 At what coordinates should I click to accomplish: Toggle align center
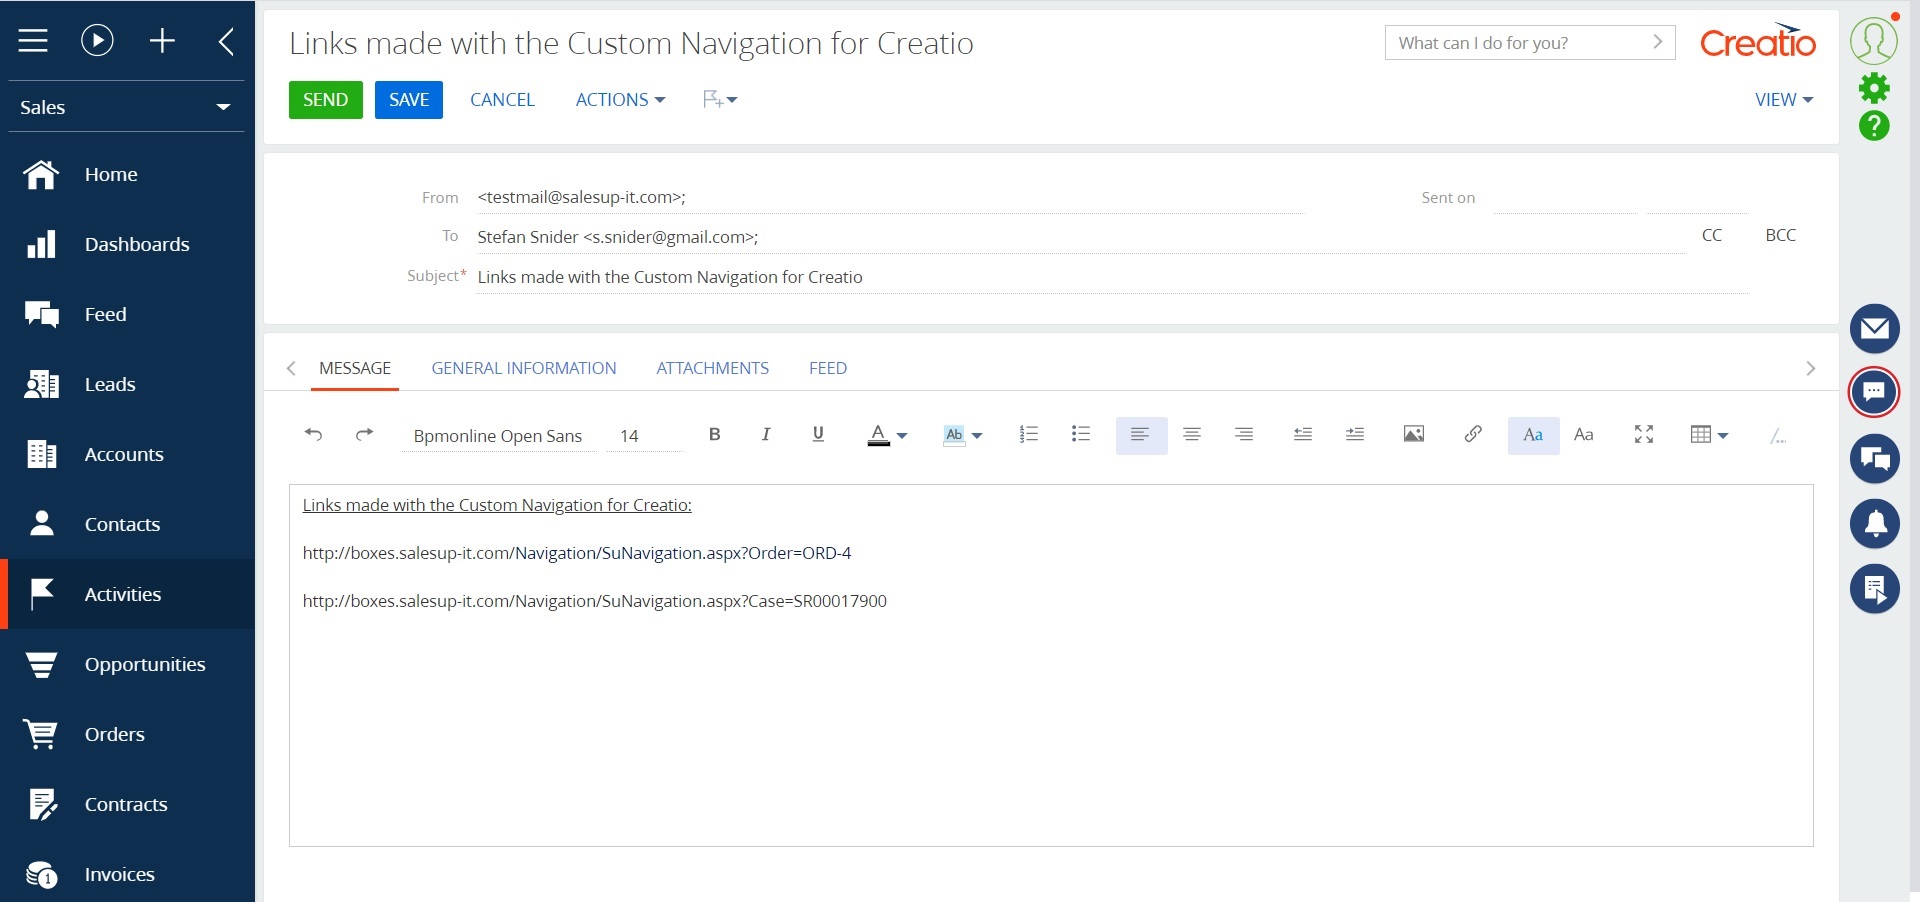1192,434
